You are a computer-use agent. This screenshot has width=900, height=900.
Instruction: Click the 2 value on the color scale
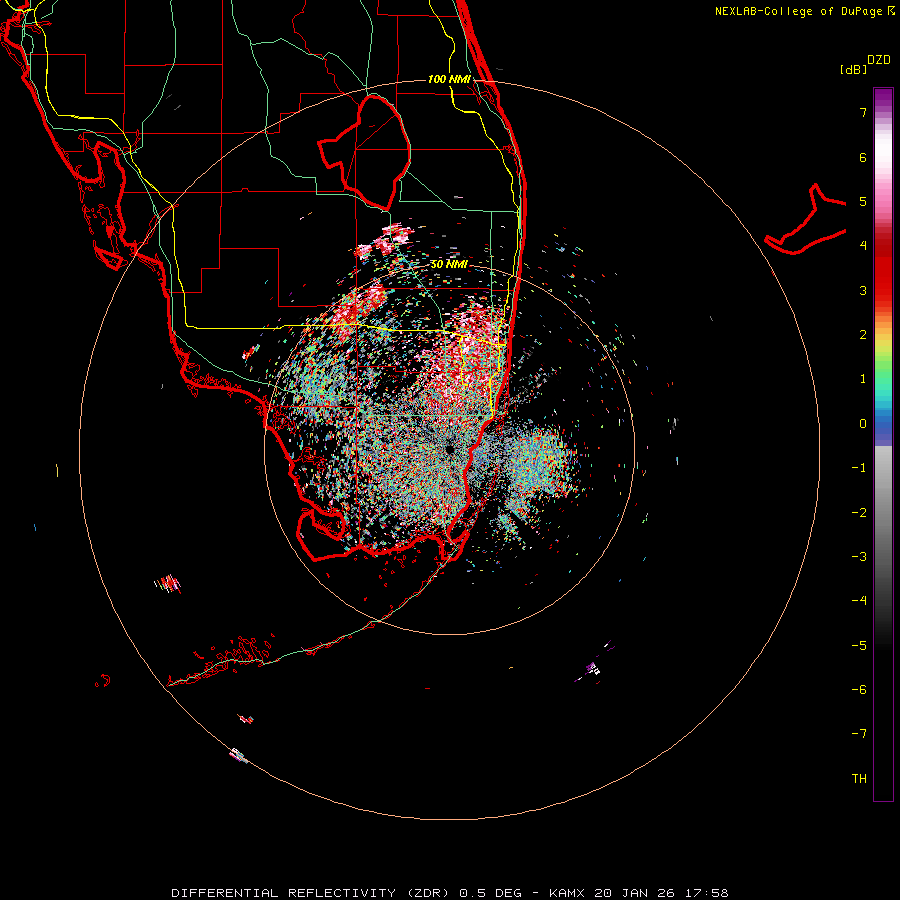click(x=863, y=335)
